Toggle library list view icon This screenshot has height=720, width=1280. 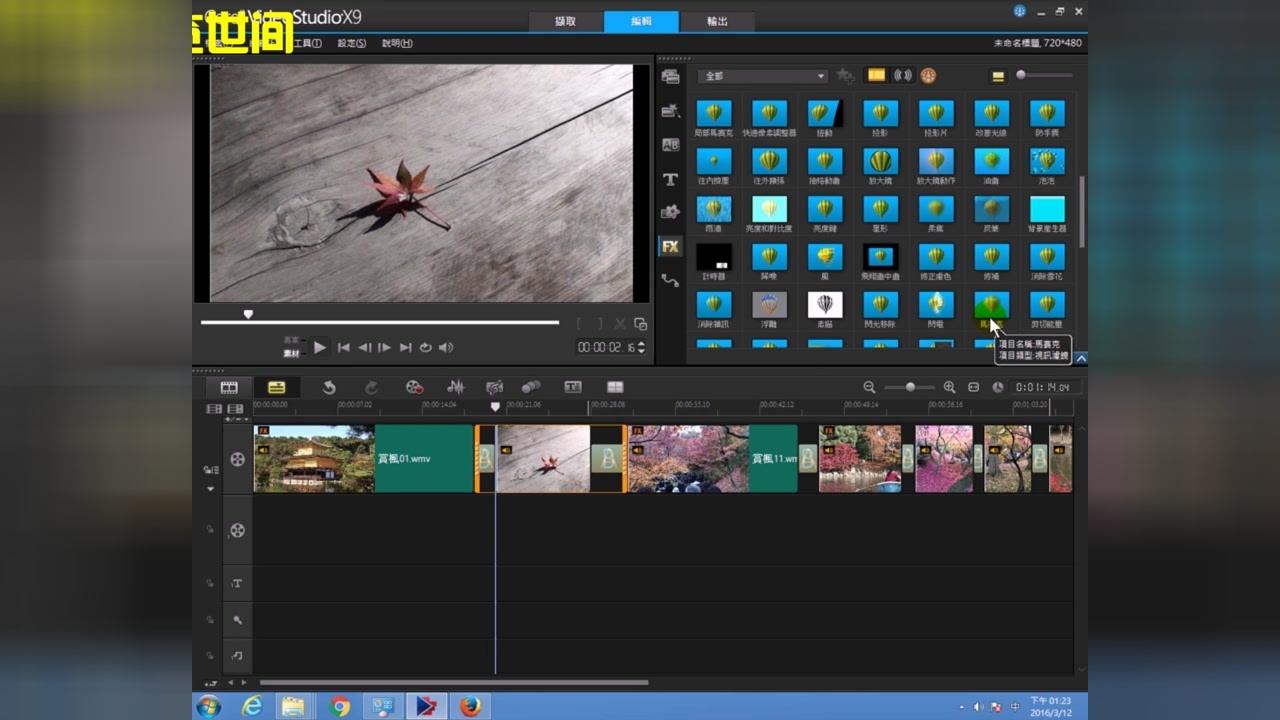(x=997, y=76)
